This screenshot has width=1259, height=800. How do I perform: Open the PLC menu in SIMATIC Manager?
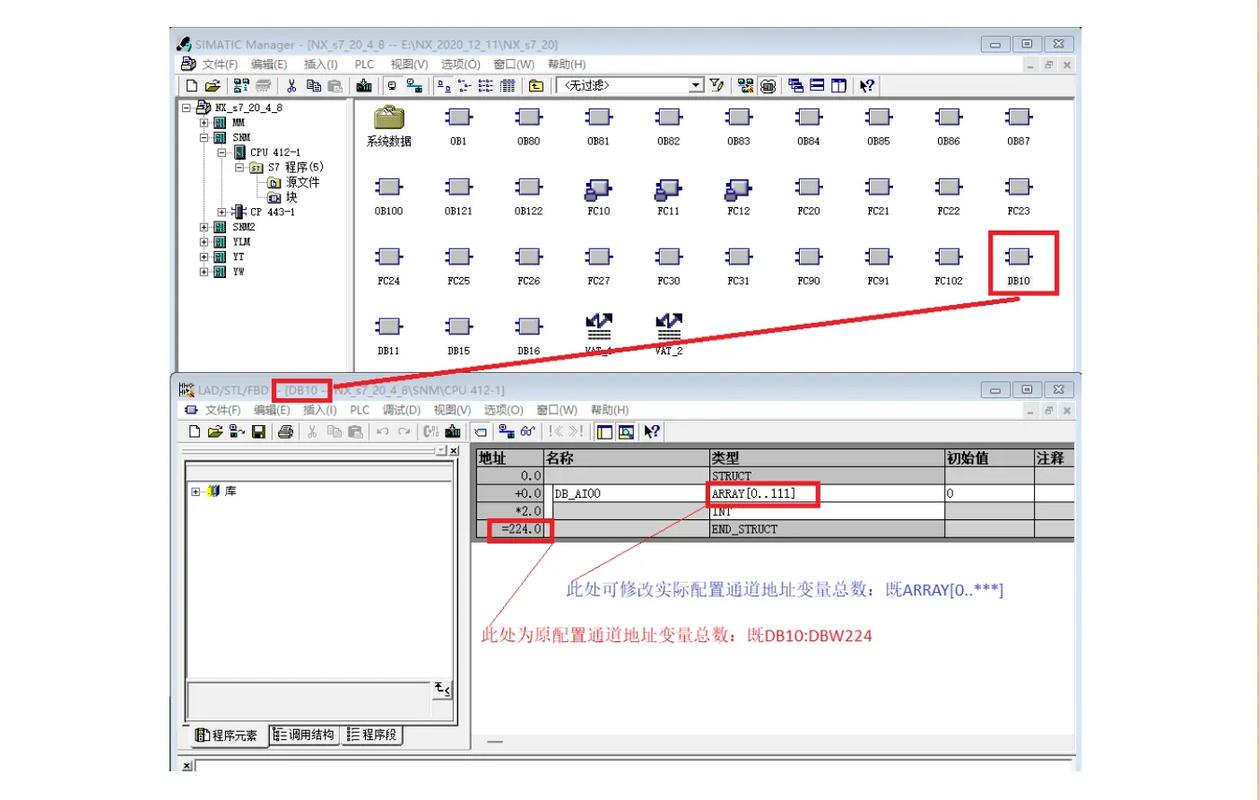click(x=364, y=64)
